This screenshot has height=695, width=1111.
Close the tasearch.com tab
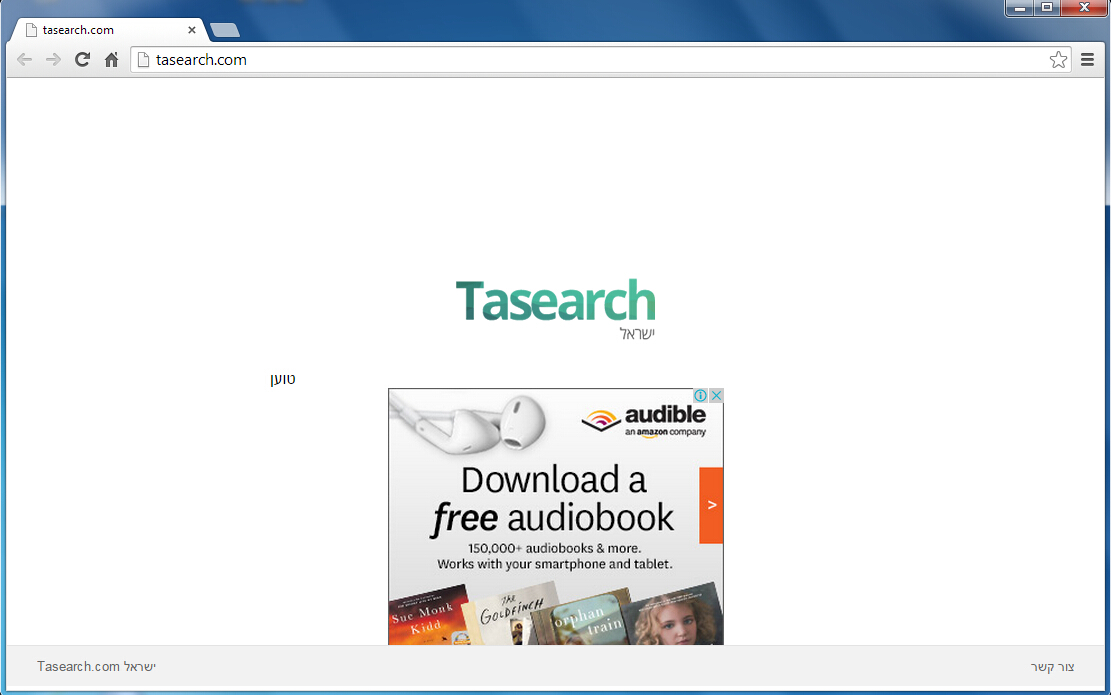pos(191,30)
